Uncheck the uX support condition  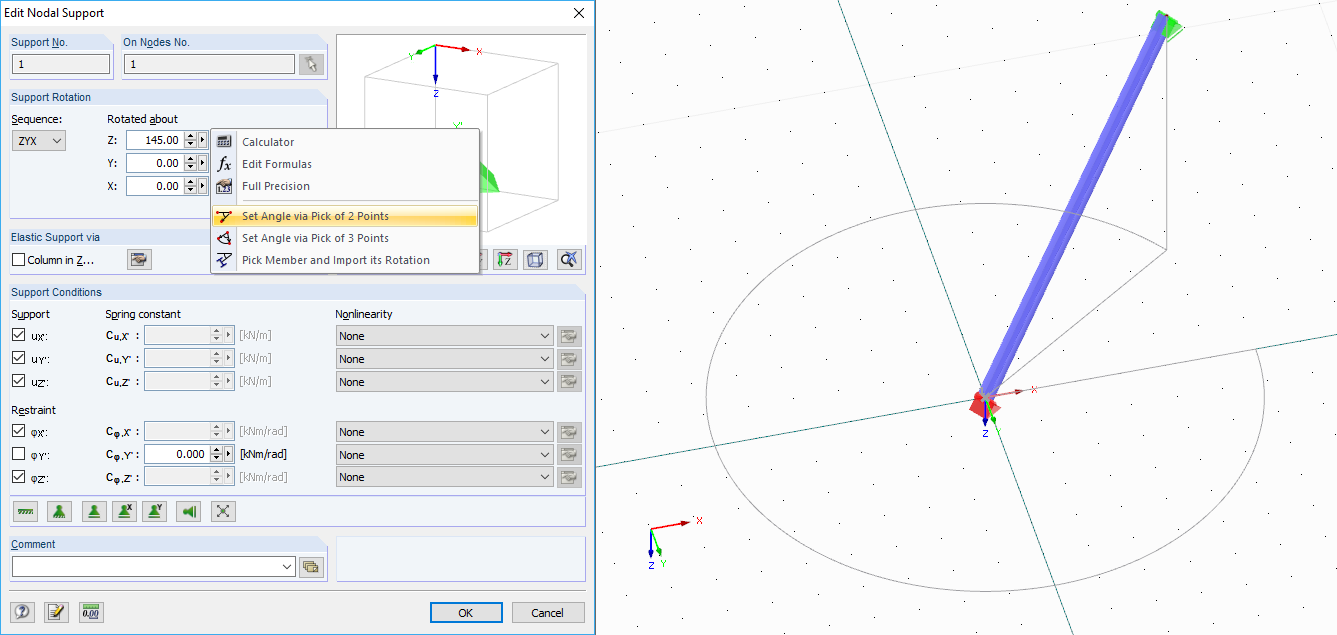(x=21, y=334)
